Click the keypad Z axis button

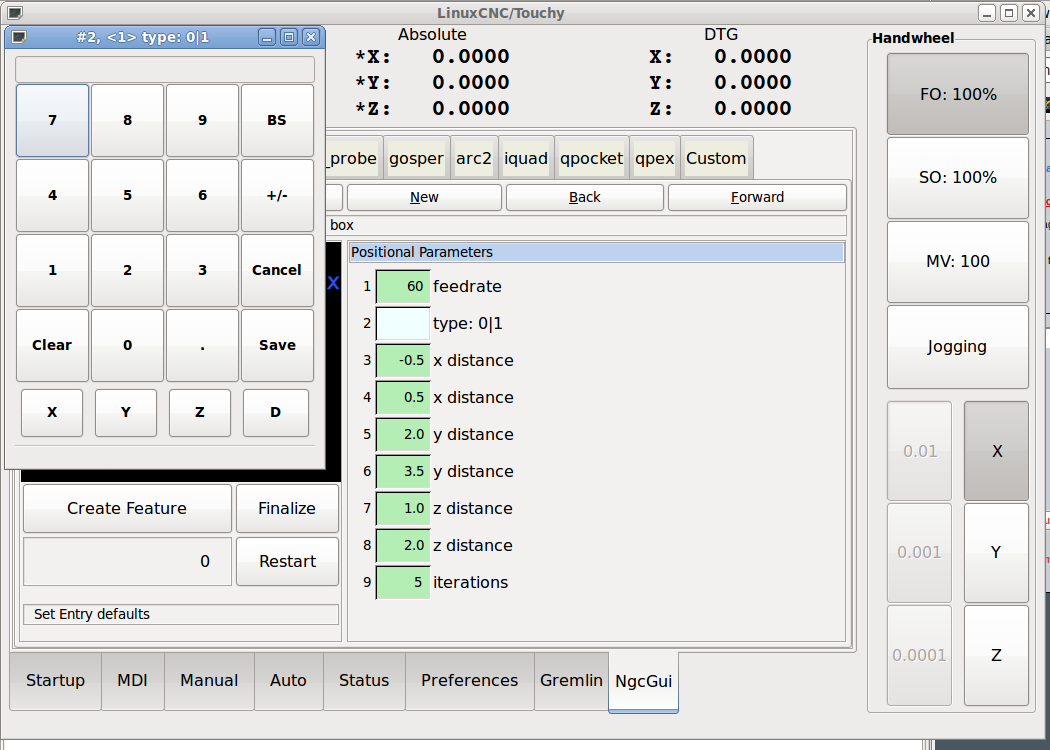tap(200, 412)
